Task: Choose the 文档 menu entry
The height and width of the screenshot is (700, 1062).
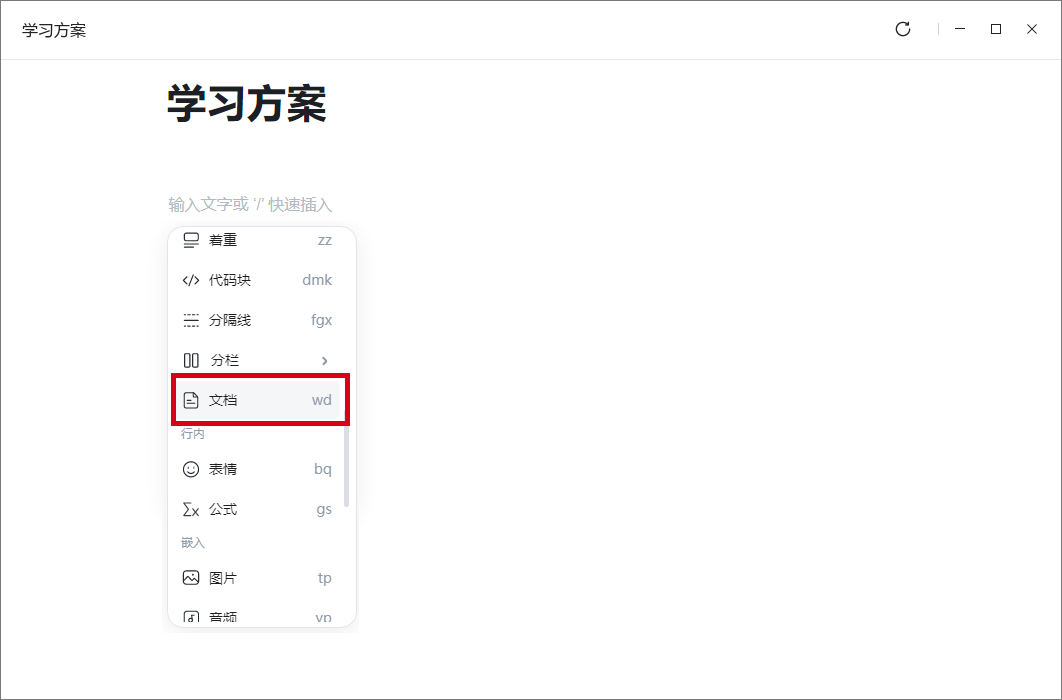Action: [258, 400]
